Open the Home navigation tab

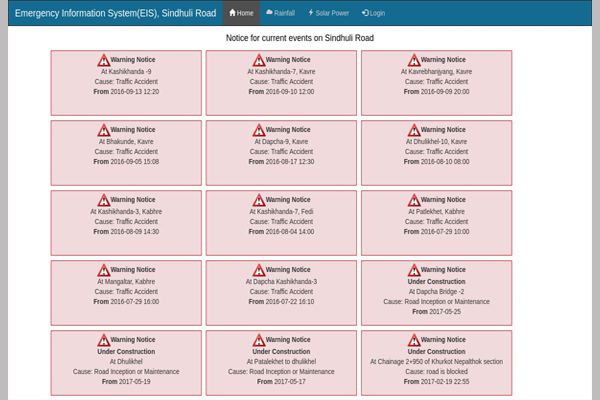[241, 13]
